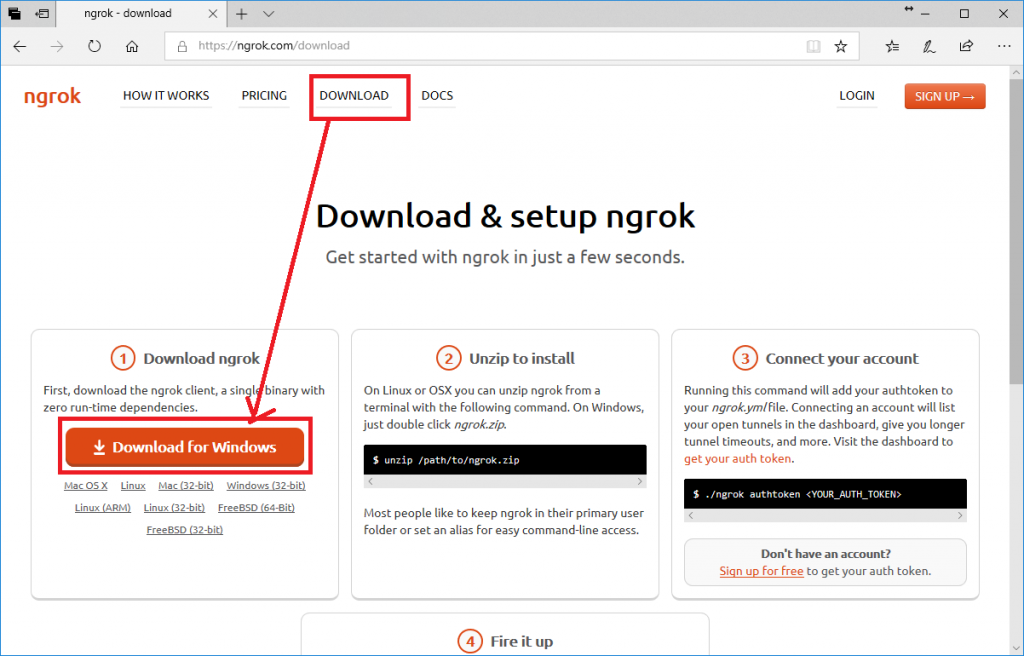Image resolution: width=1024 pixels, height=656 pixels.
Task: Choose the Linux (ARM) download link
Action: (103, 508)
